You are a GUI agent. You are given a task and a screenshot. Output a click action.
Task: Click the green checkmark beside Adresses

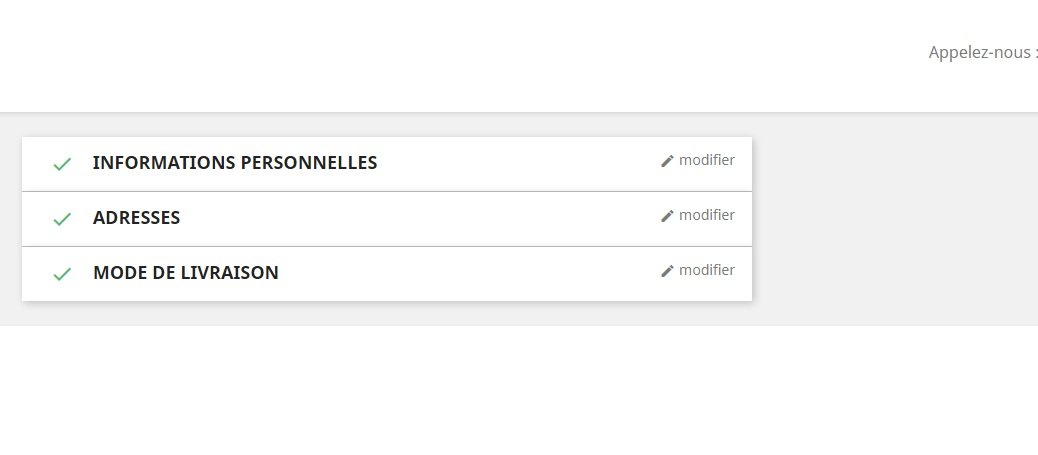coord(62,219)
